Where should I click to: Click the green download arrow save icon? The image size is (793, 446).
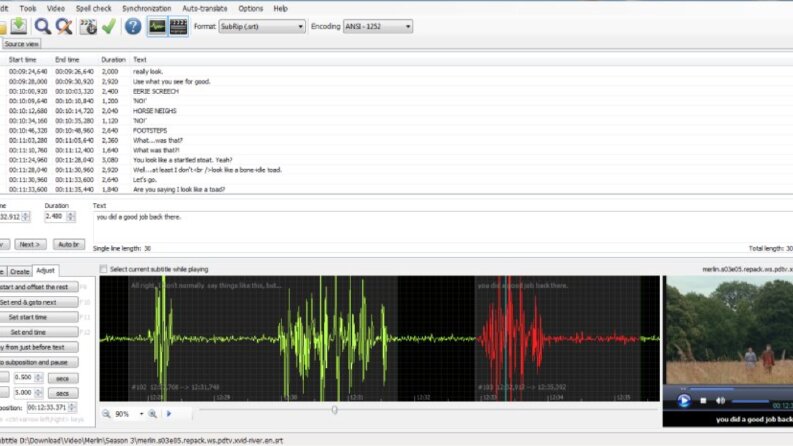(x=19, y=26)
